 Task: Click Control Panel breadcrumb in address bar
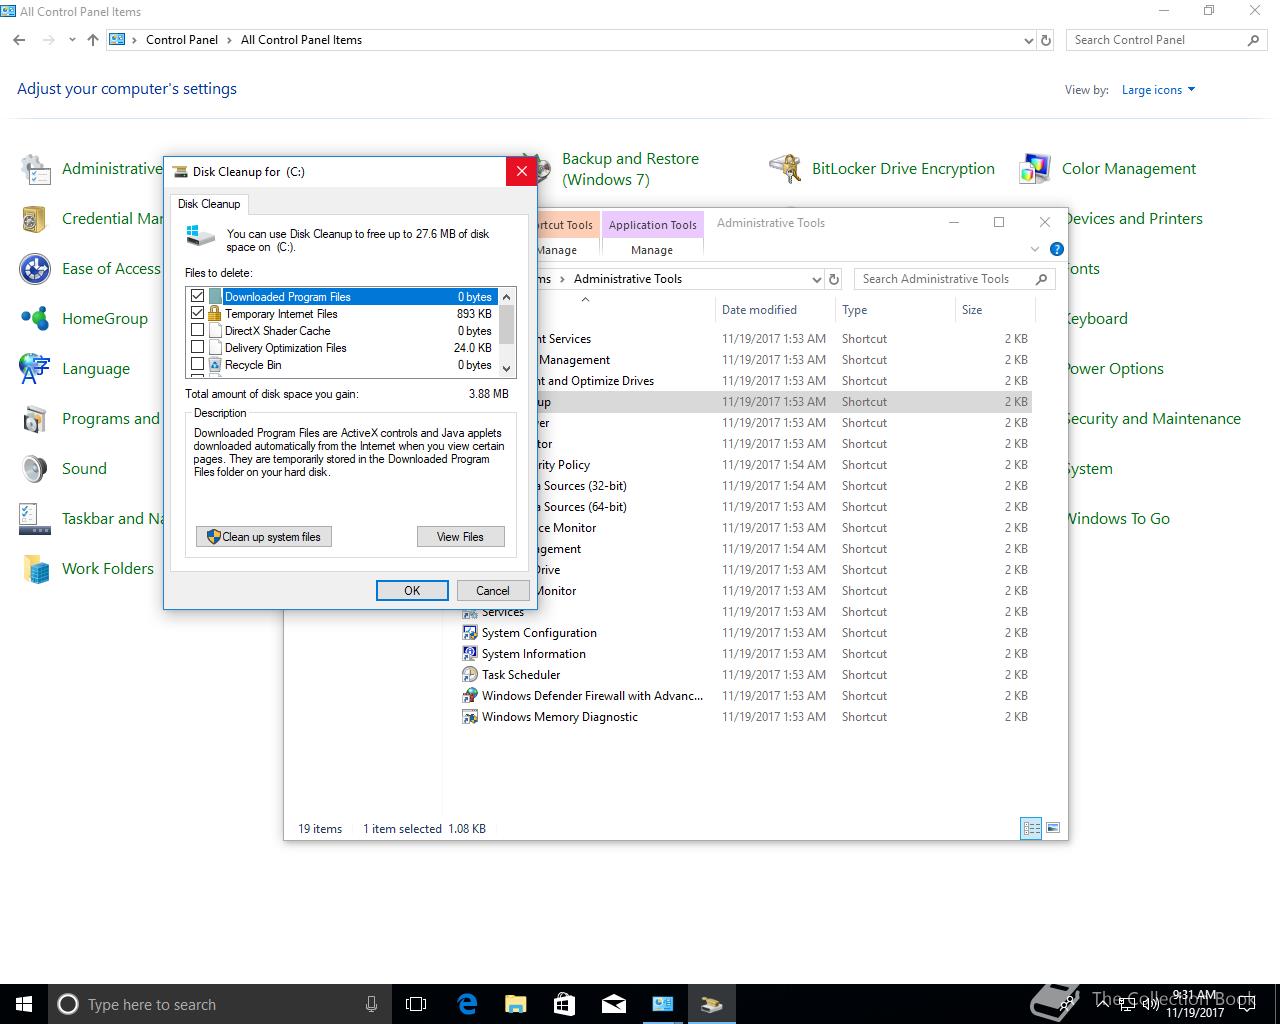click(182, 40)
